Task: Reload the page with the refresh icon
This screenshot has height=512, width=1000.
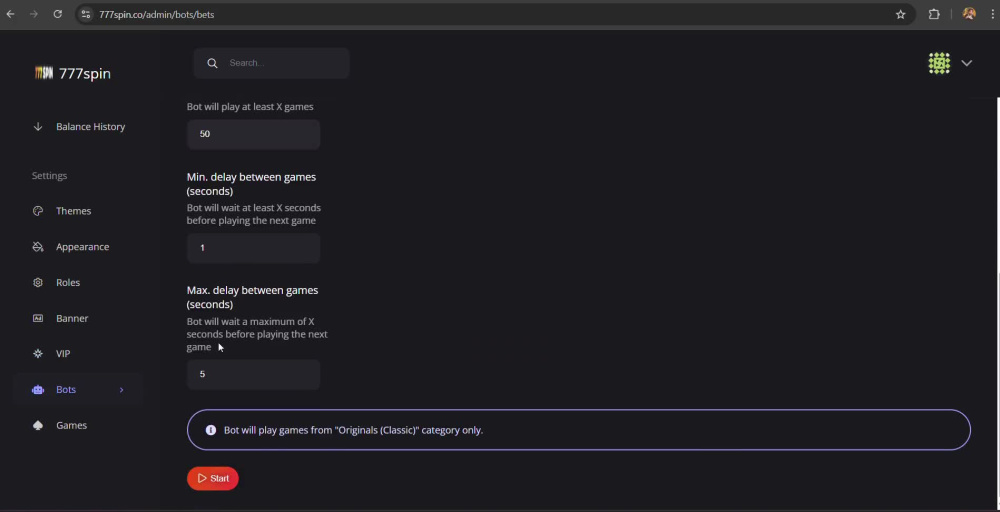Action: coord(57,14)
